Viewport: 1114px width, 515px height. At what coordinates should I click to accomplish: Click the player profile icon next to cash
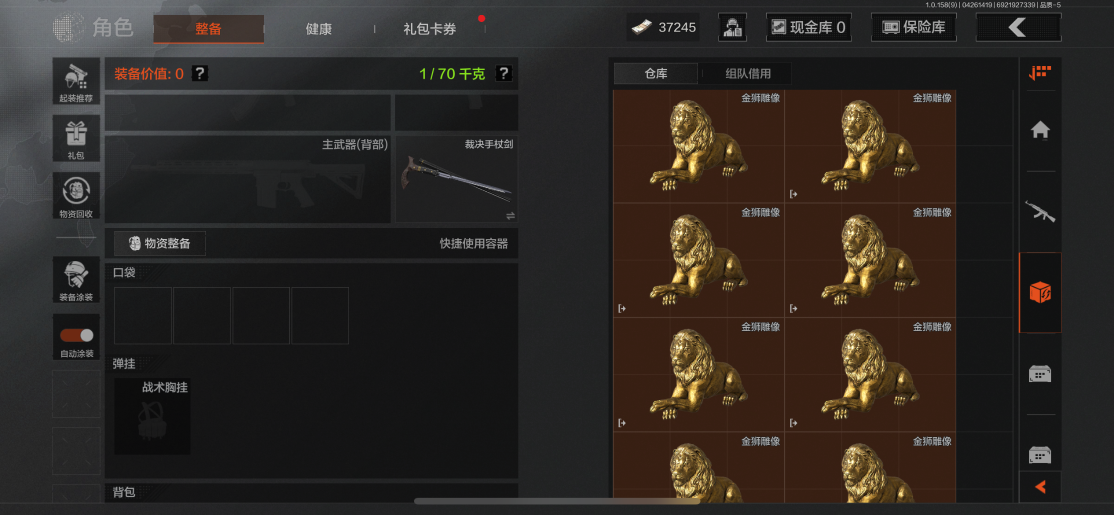click(732, 28)
